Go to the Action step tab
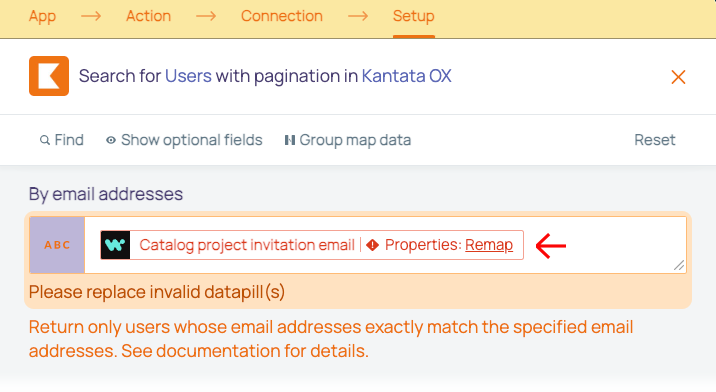716x392 pixels. point(148,16)
